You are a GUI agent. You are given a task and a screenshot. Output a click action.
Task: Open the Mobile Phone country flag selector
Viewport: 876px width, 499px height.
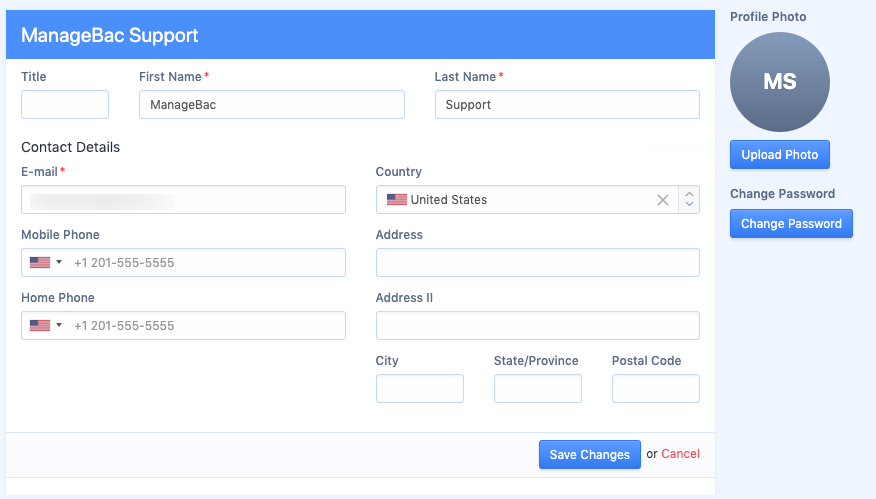tap(46, 263)
